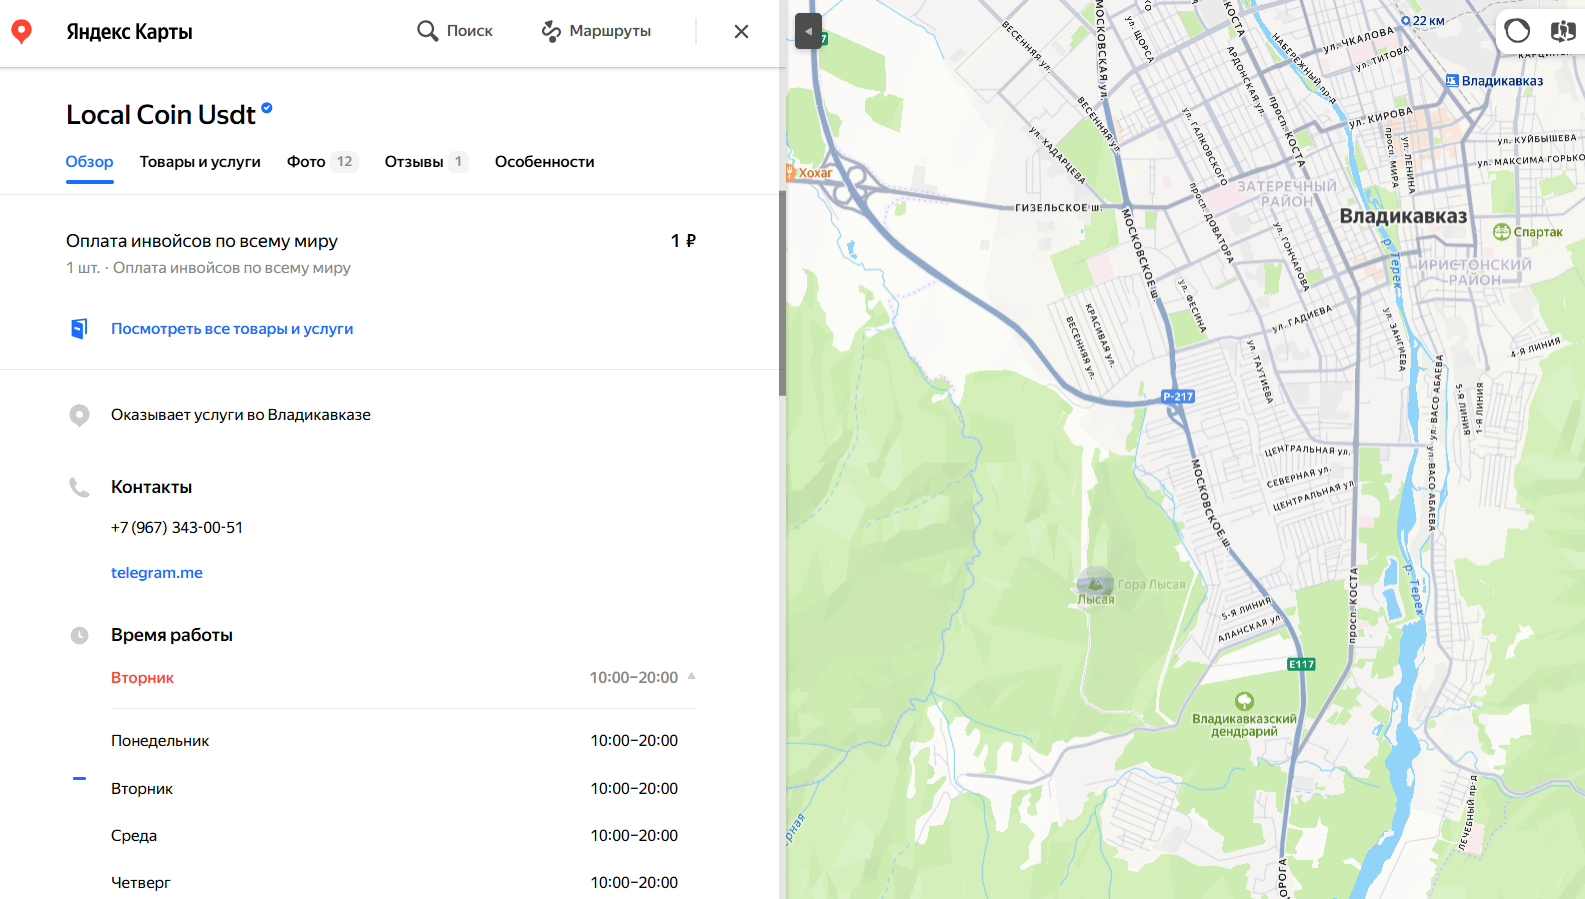Click the Время работы heading
The image size is (1585, 899).
point(172,635)
